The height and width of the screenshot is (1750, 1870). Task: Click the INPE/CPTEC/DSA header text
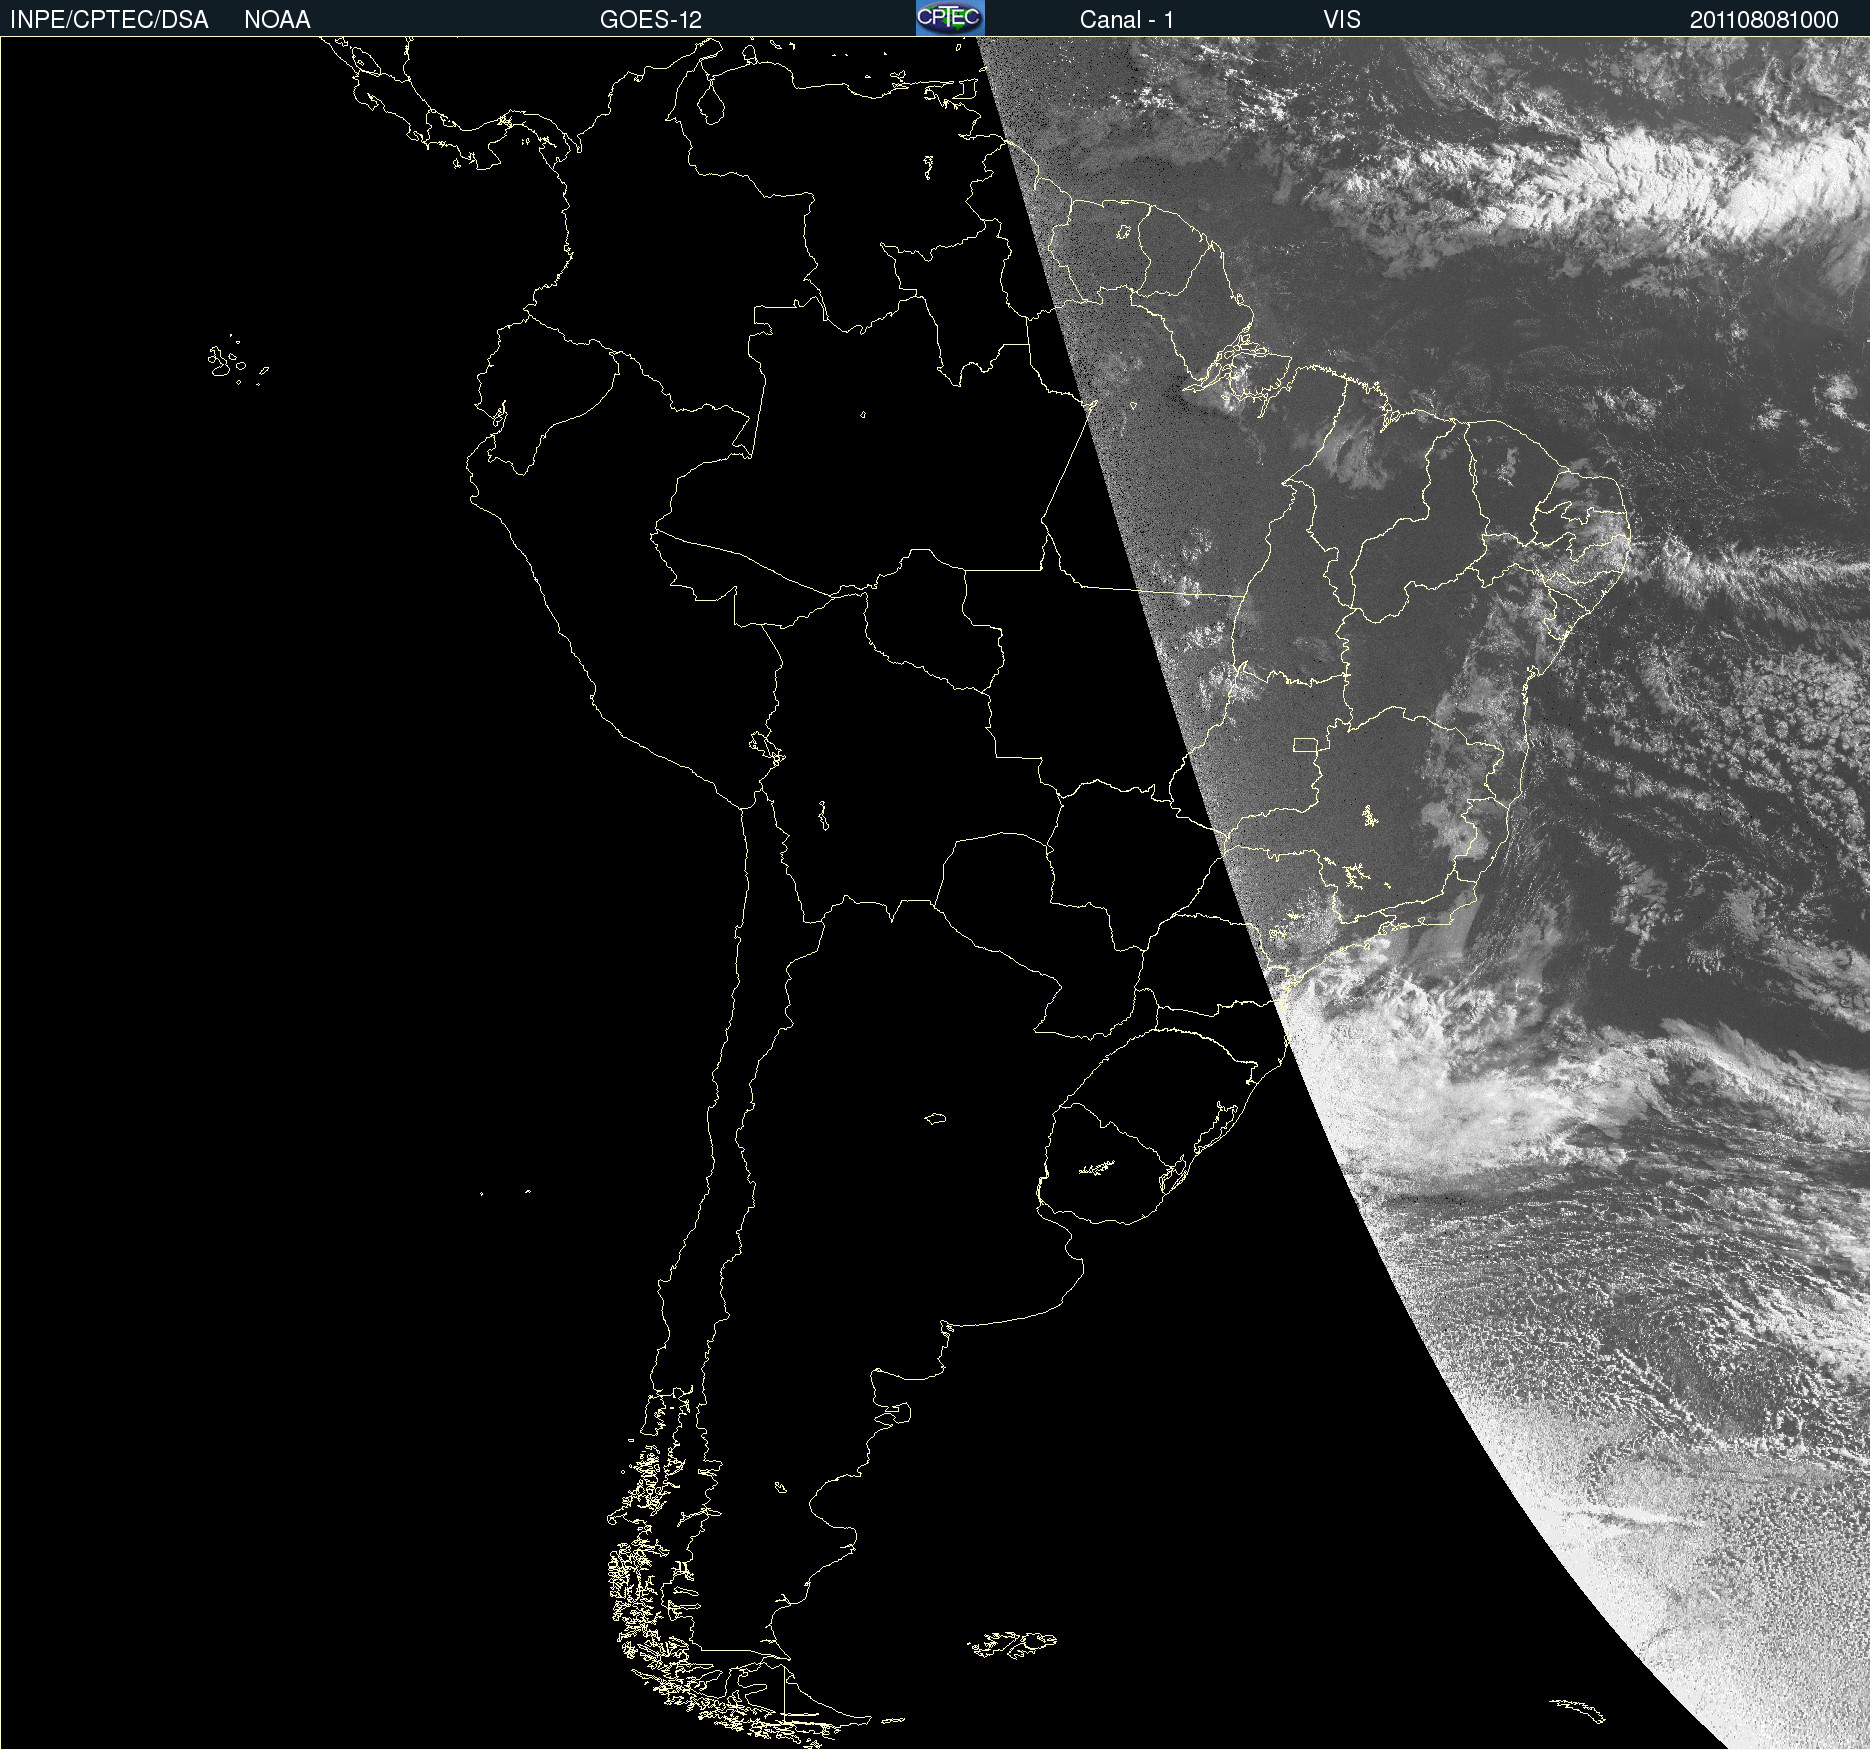109,20
